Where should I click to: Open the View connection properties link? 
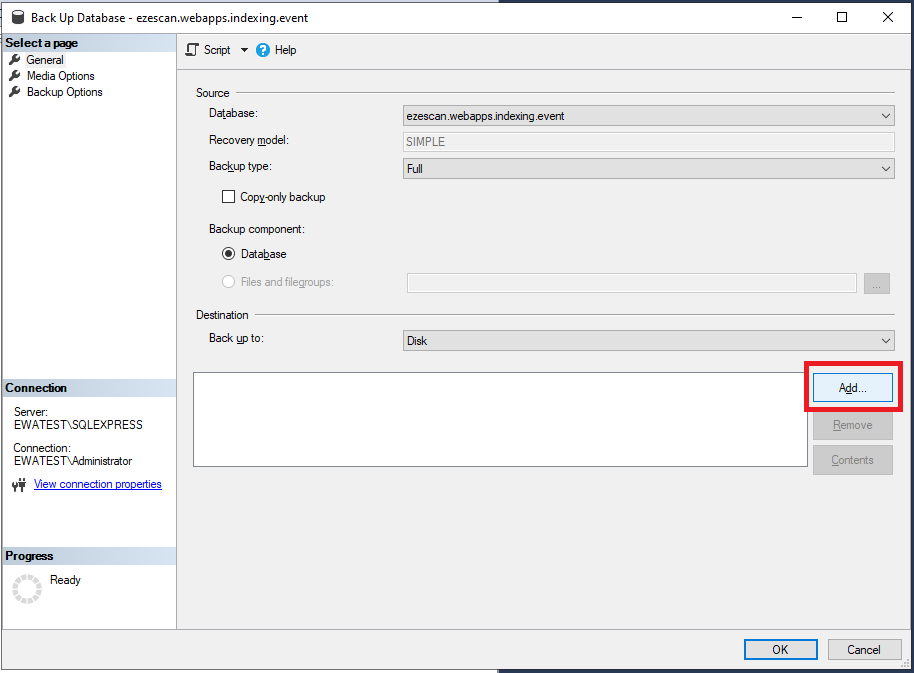(x=97, y=484)
